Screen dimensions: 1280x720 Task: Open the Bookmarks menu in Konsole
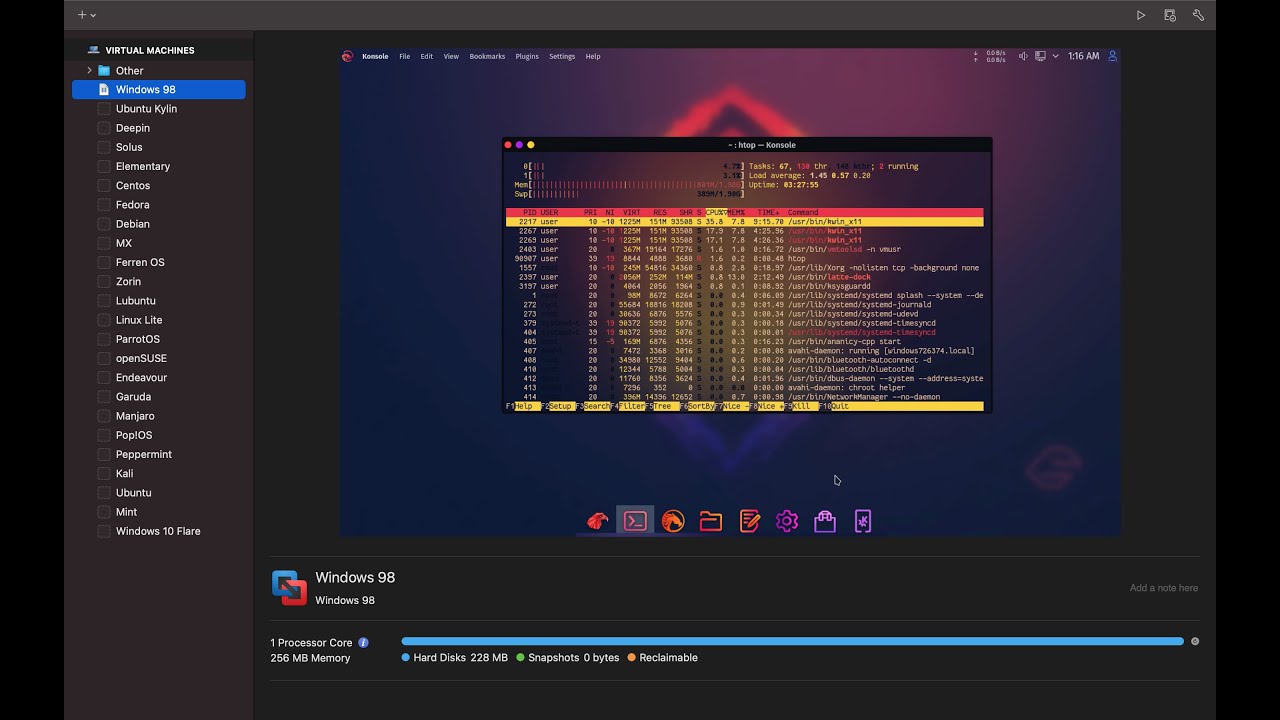487,57
